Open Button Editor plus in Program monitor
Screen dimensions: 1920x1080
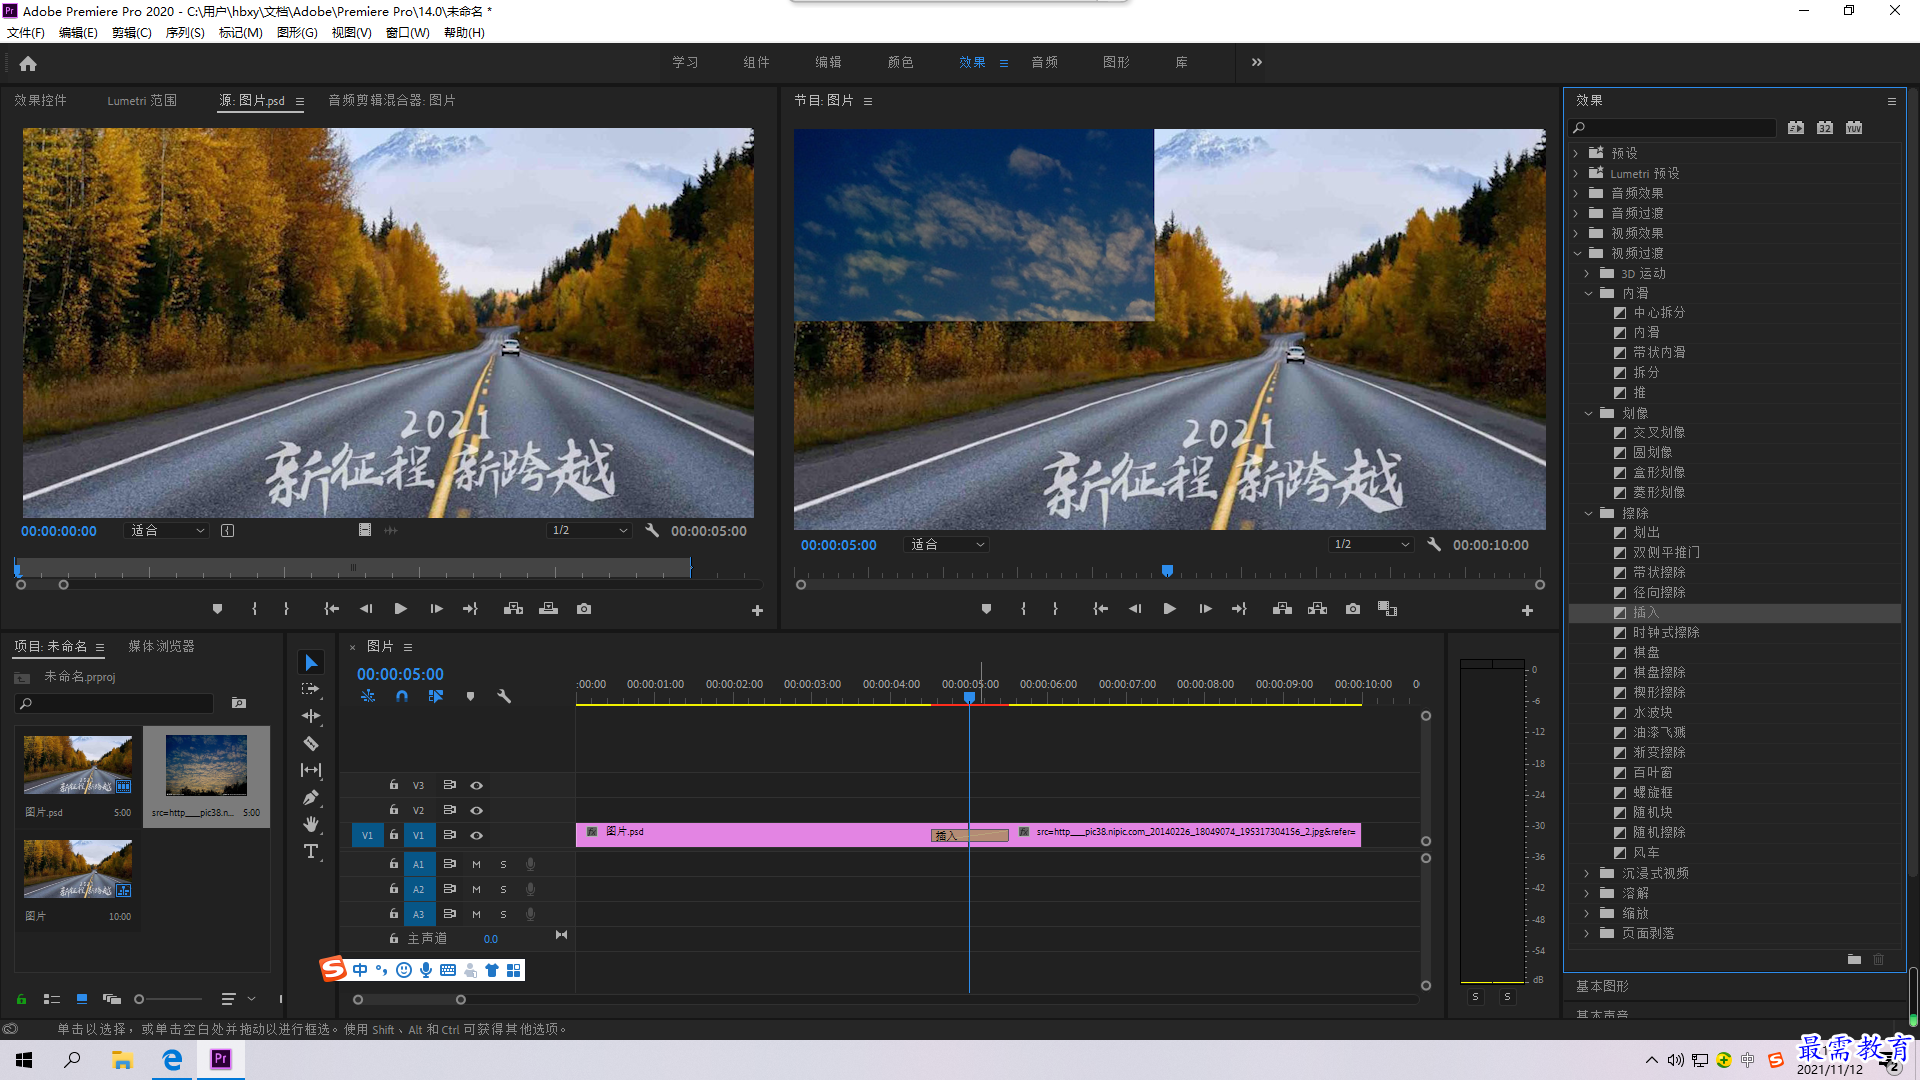(x=1527, y=610)
